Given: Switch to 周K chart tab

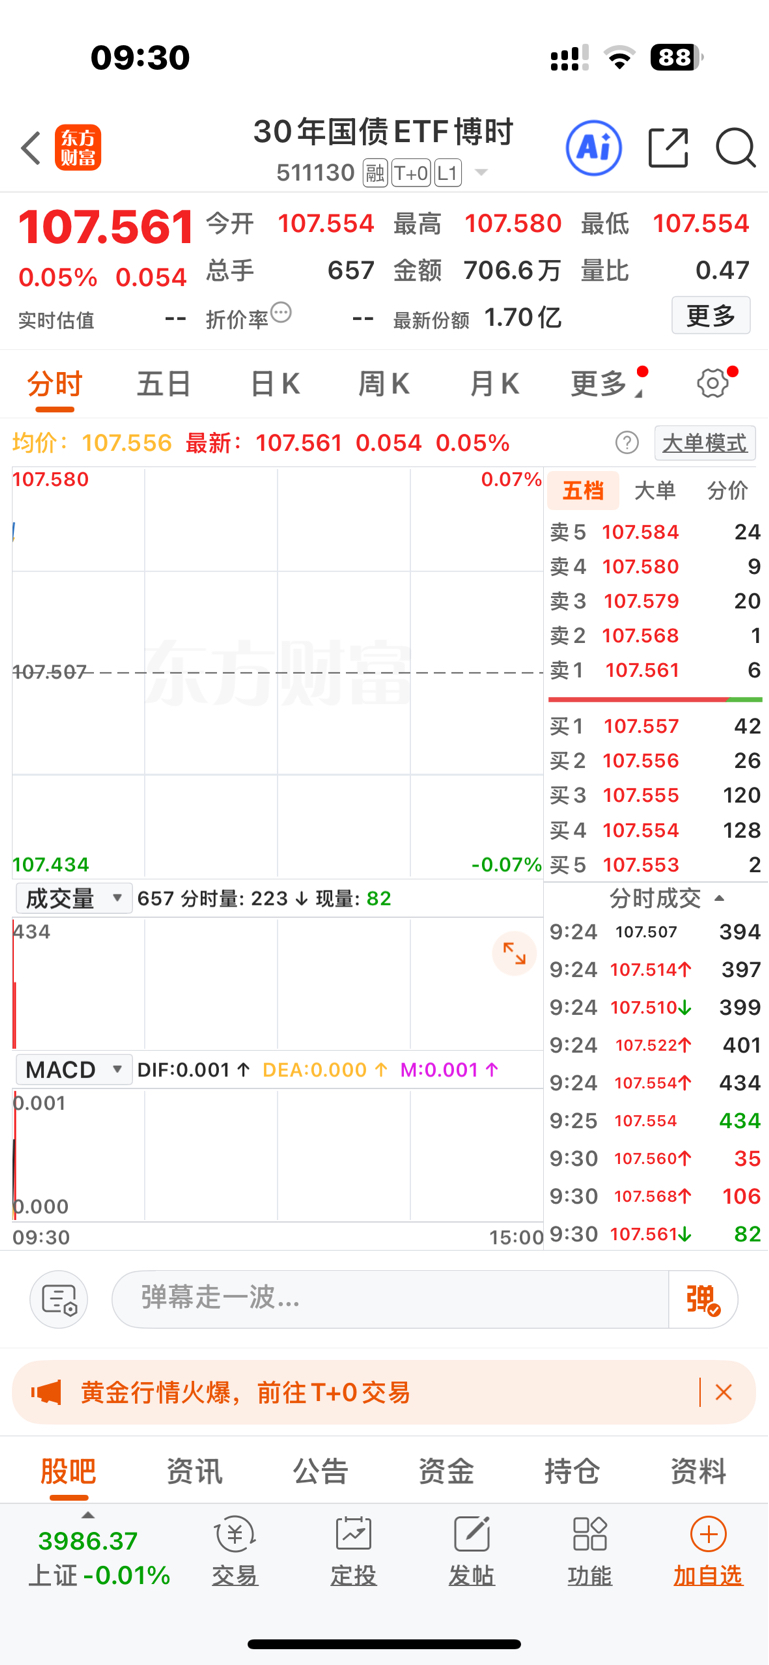Looking at the screenshot, I should pos(384,384).
